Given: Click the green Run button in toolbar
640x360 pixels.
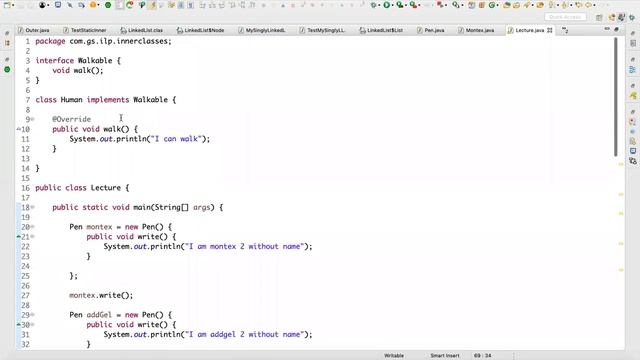Looking at the screenshot, I should tap(387, 5).
